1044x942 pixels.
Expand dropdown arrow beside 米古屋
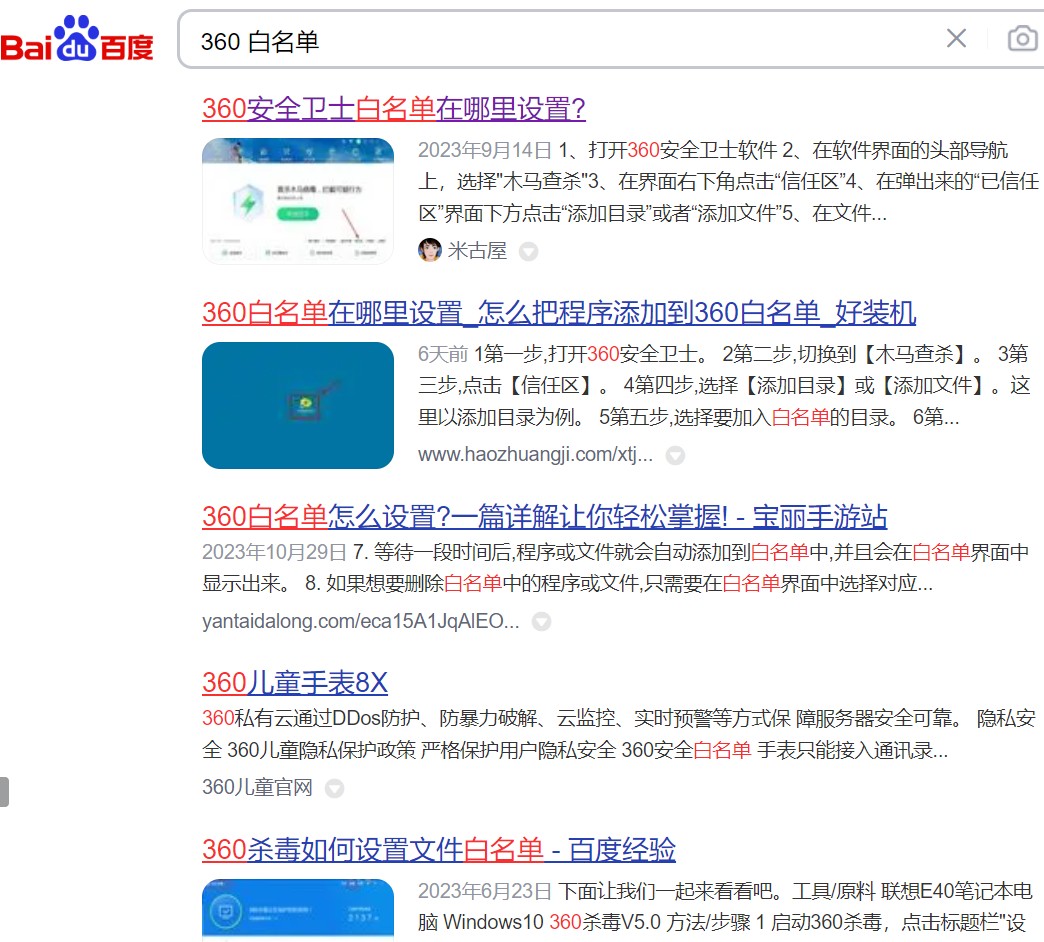pyautogui.click(x=529, y=252)
